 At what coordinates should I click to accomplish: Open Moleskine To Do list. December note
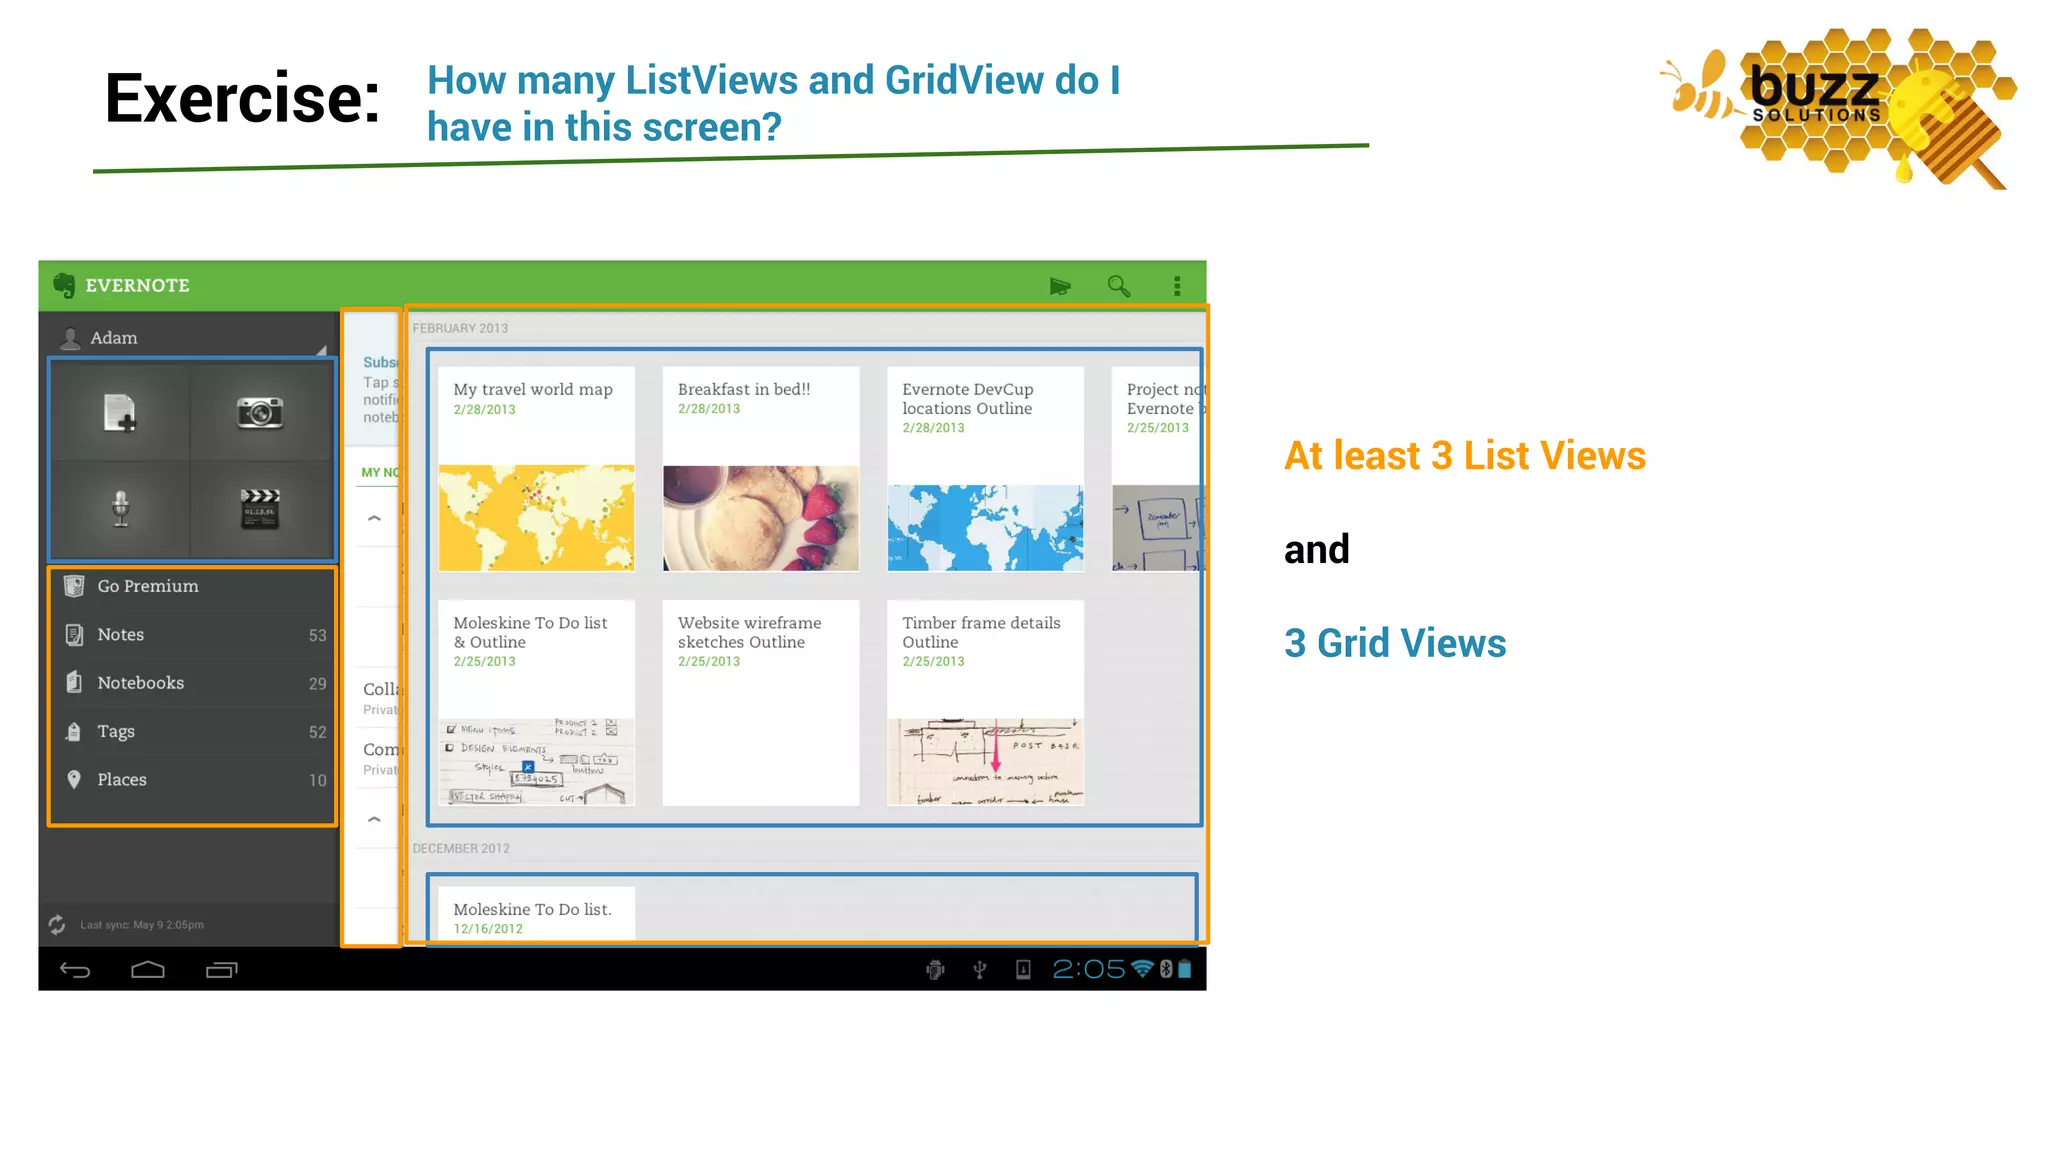point(536,914)
